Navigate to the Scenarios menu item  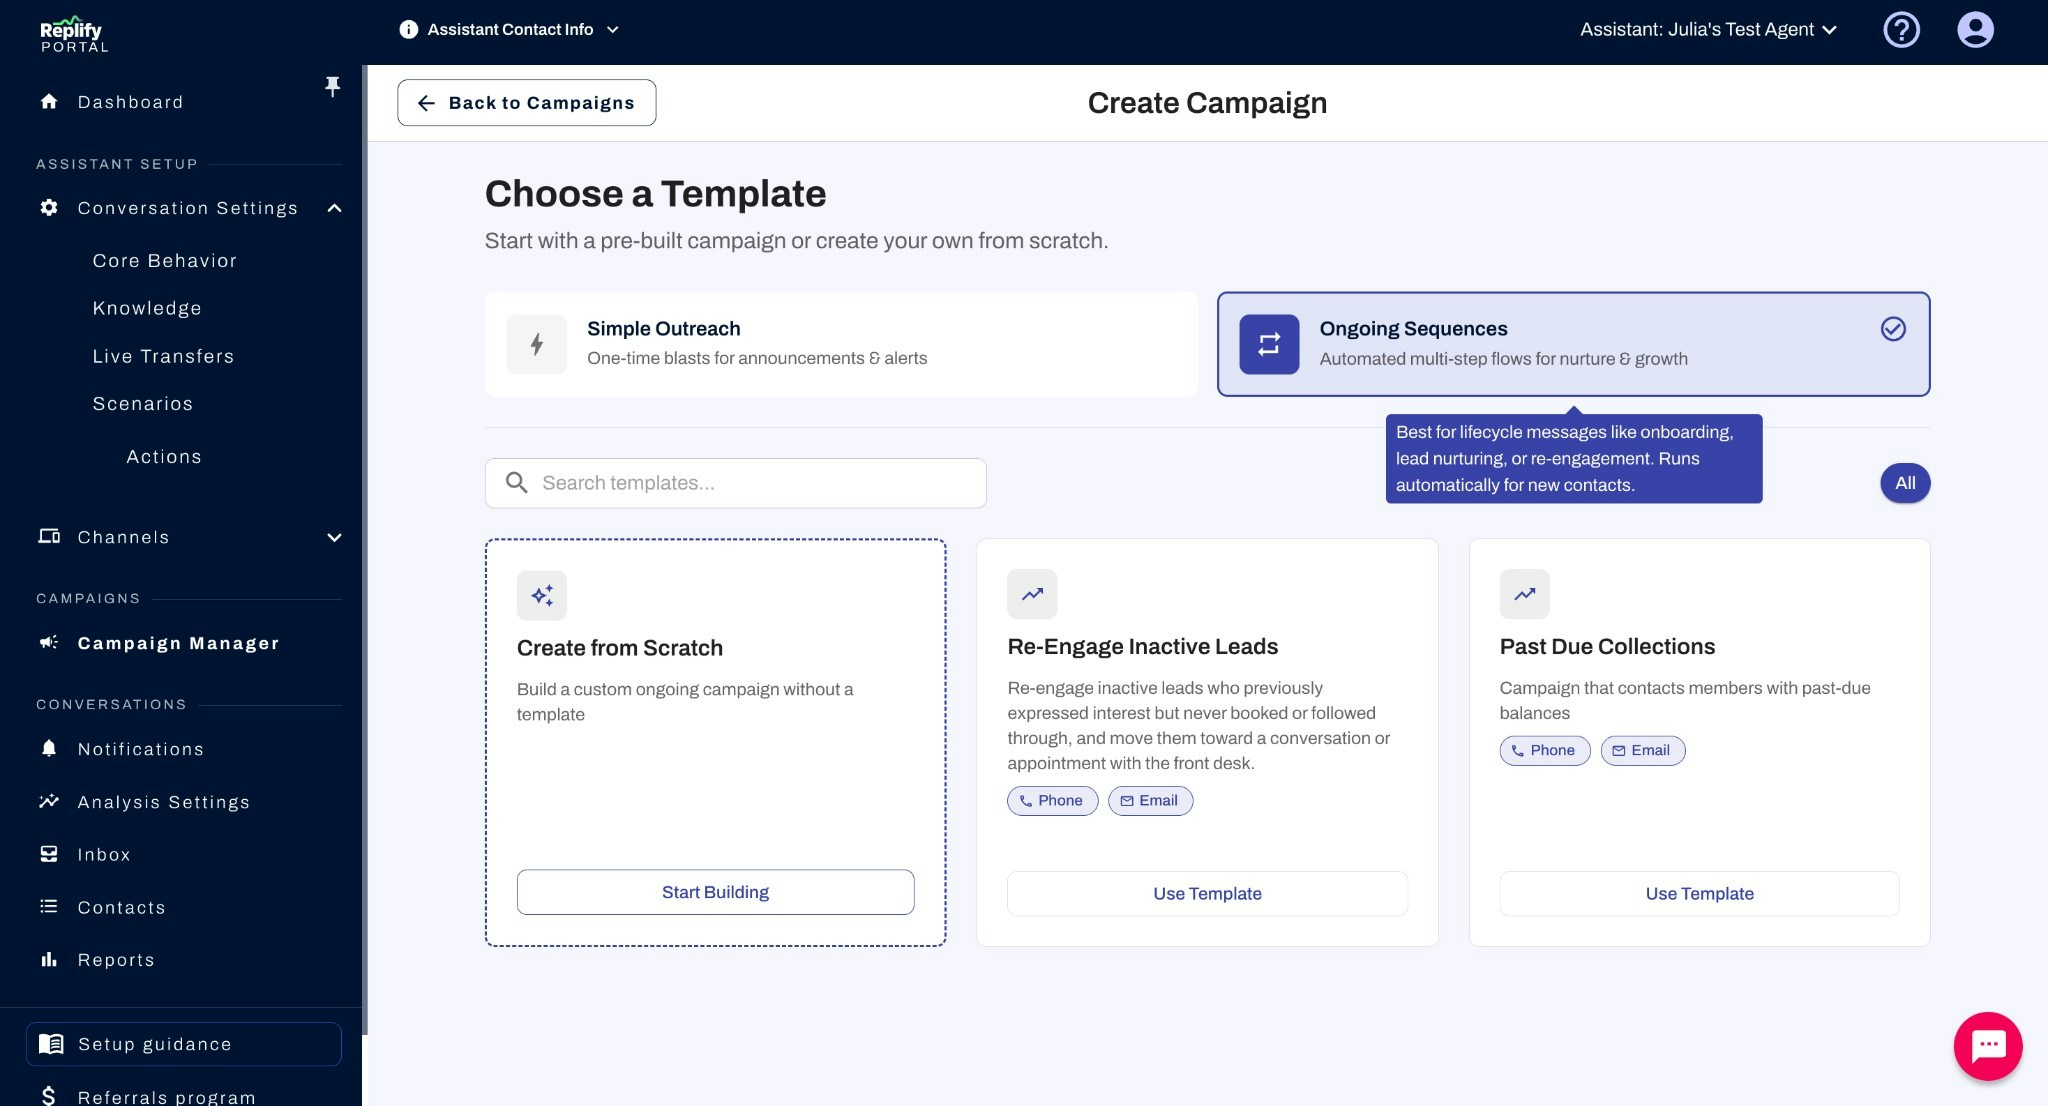coord(143,404)
